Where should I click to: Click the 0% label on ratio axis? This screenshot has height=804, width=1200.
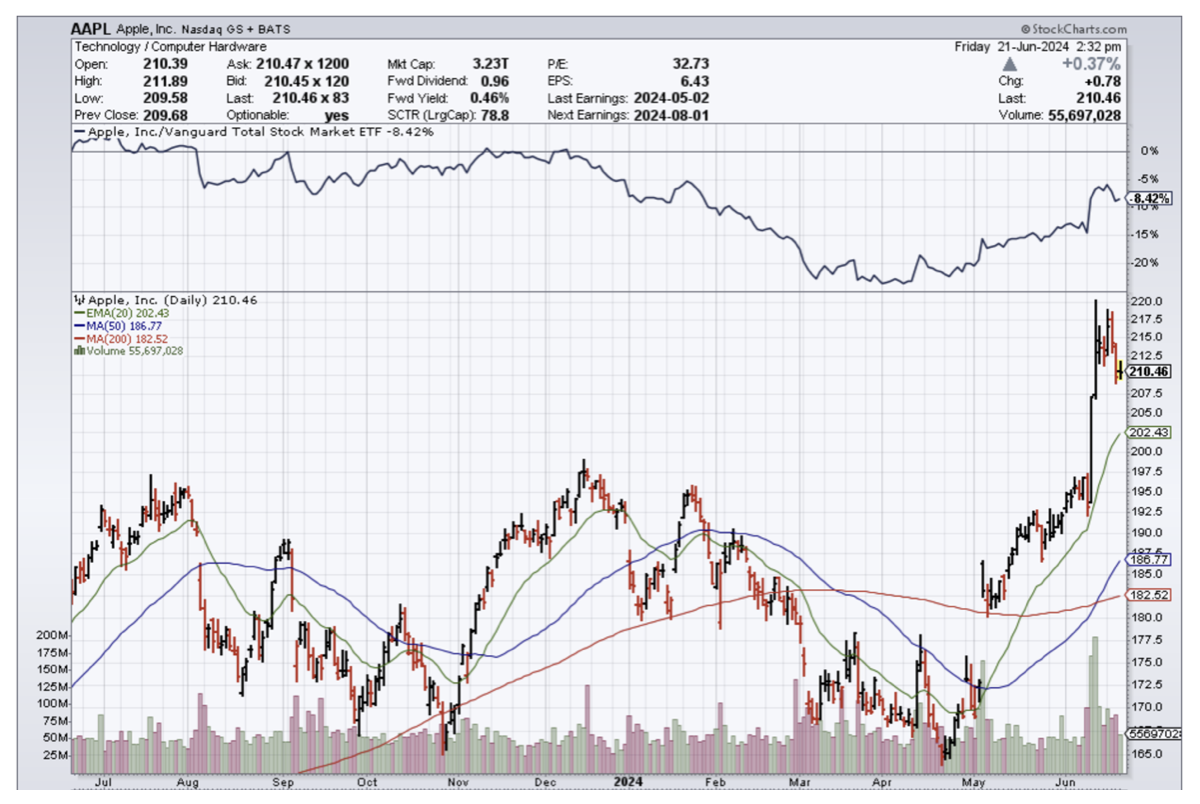(1148, 150)
